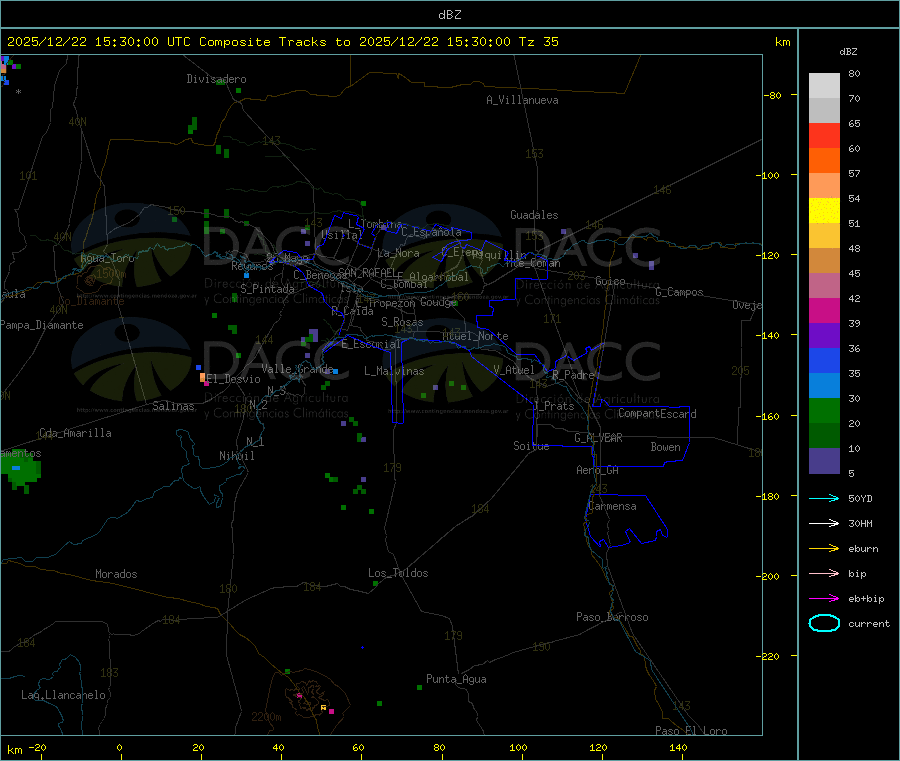
Task: Click the L_Malvinas place label
Action: click(x=394, y=371)
